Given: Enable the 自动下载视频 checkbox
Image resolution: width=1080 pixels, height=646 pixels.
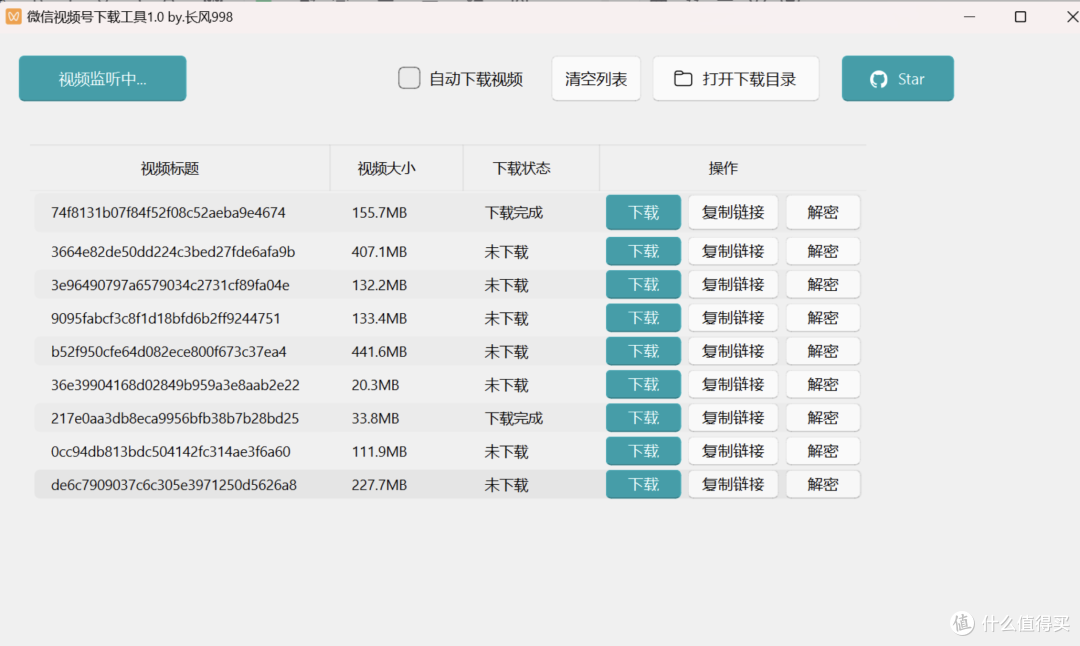Looking at the screenshot, I should coord(409,78).
